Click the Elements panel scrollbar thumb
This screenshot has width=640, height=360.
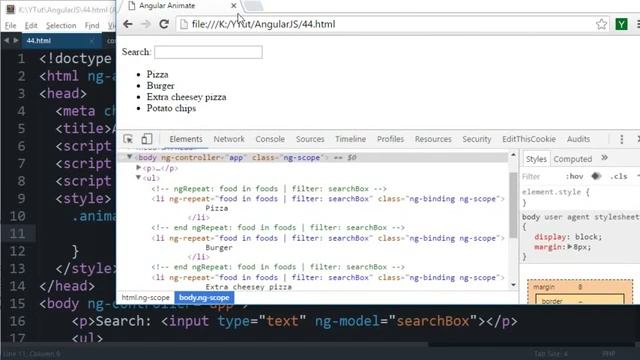click(x=513, y=204)
